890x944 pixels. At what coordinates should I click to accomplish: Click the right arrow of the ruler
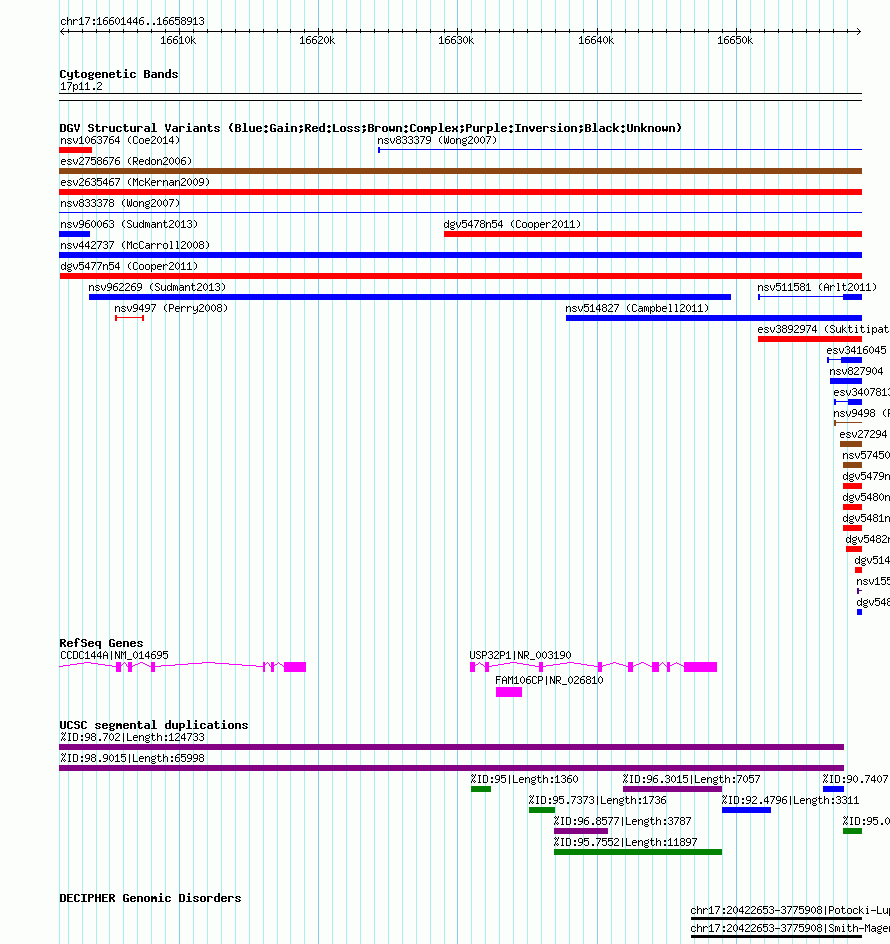coord(859,31)
